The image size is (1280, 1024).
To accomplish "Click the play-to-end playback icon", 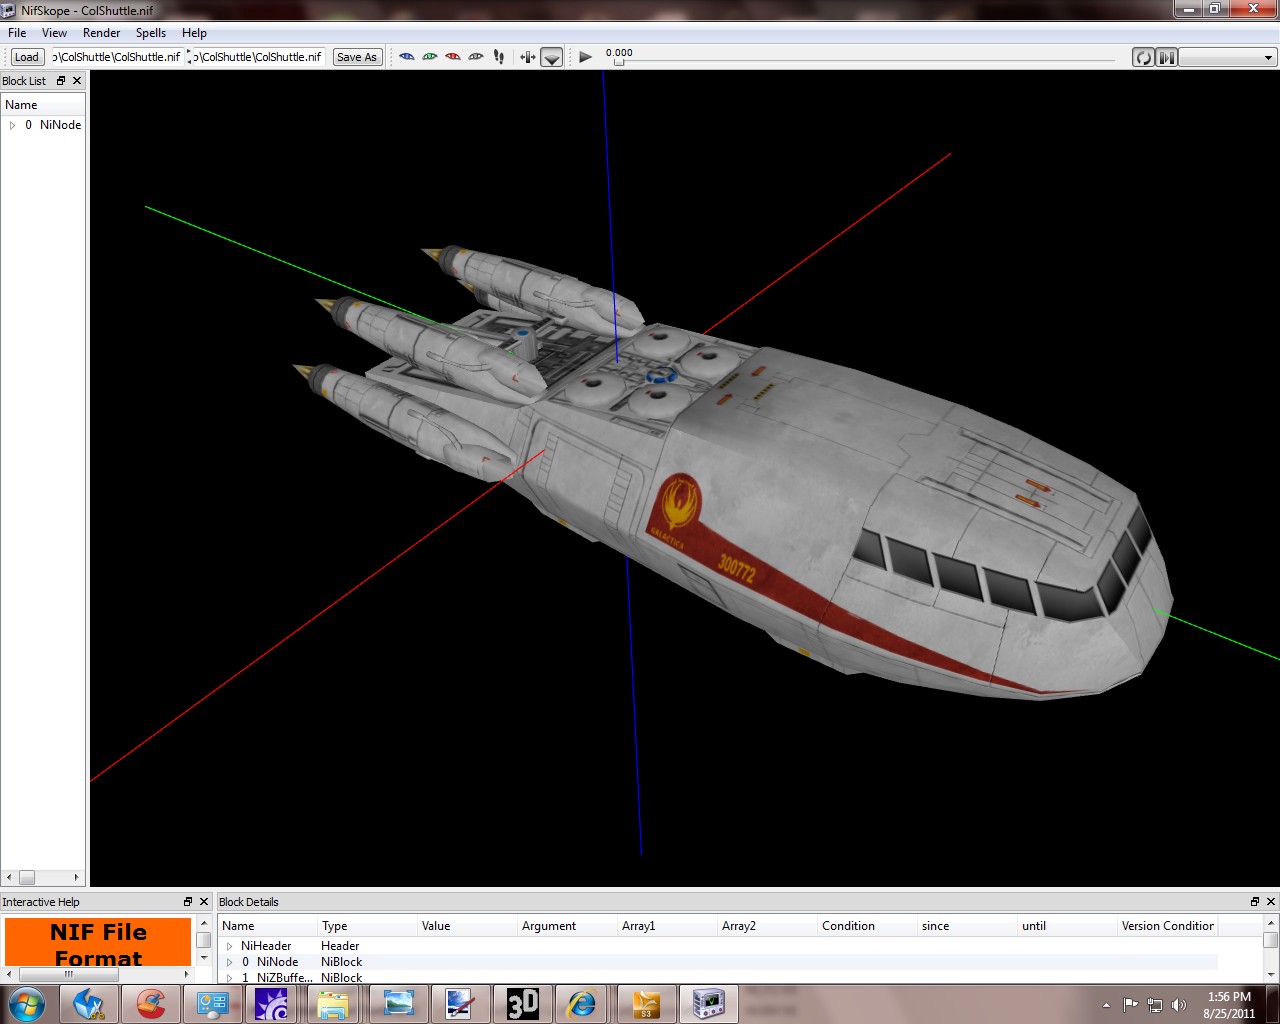I will click(1166, 57).
